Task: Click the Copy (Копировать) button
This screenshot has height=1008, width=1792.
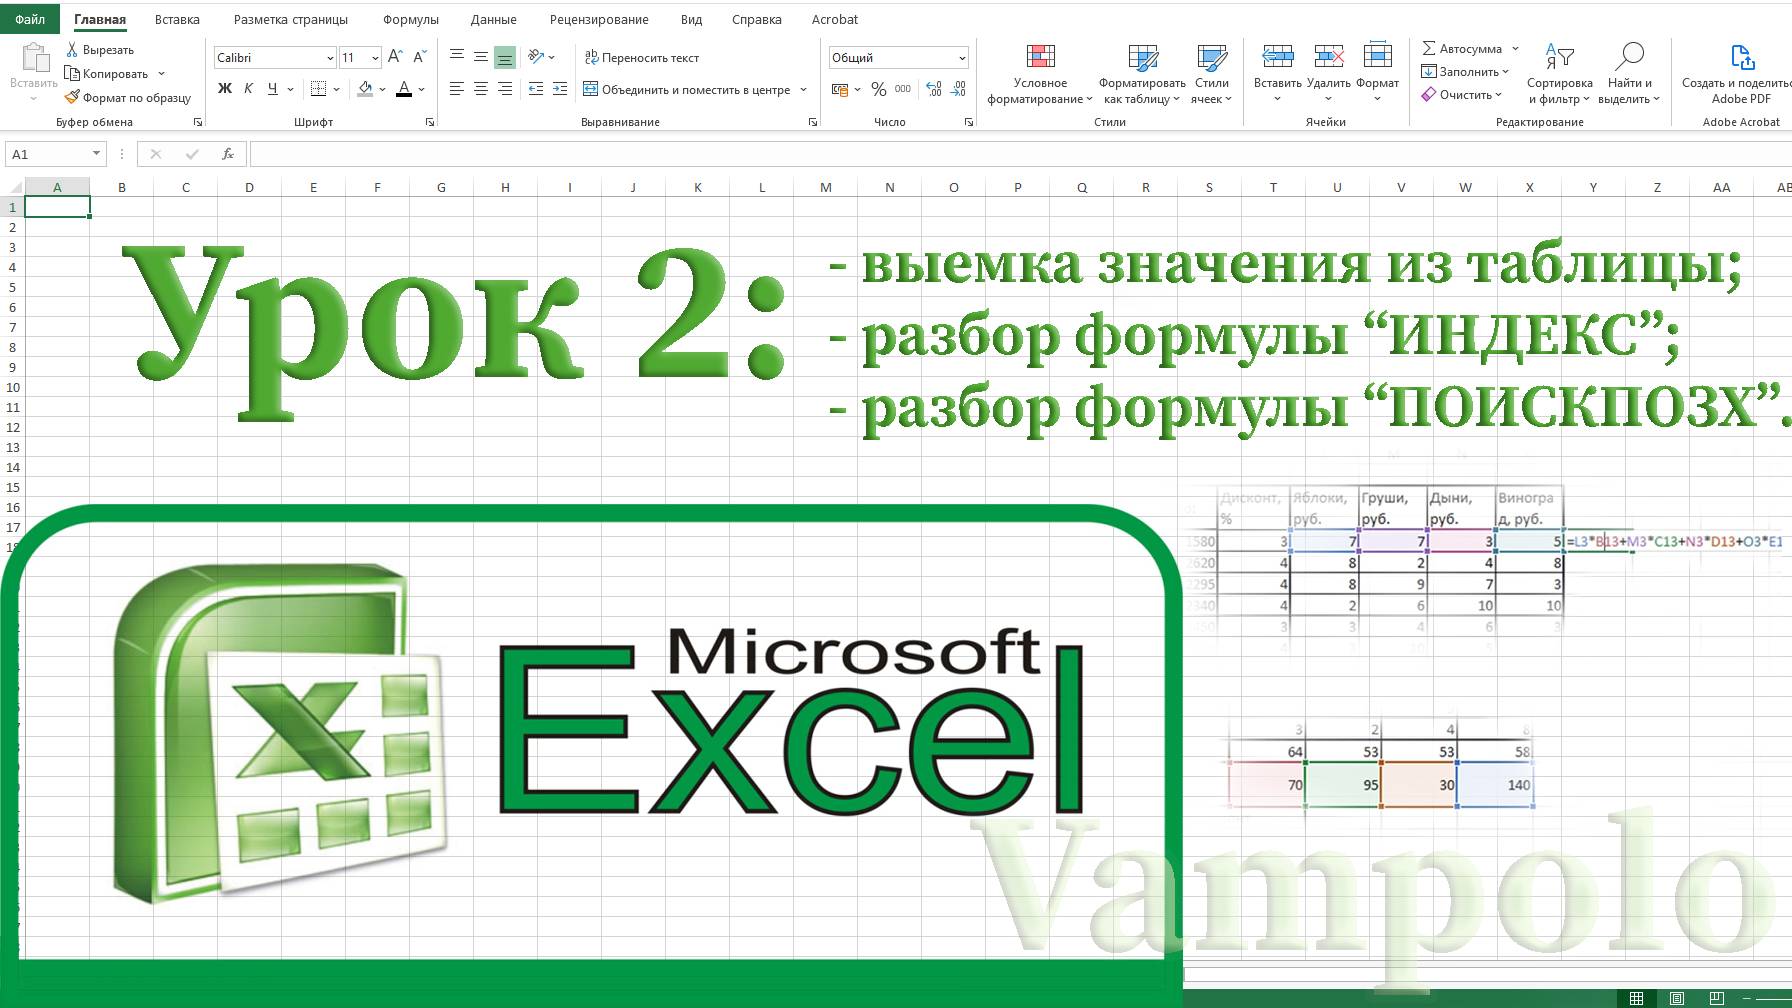Action: (x=107, y=73)
